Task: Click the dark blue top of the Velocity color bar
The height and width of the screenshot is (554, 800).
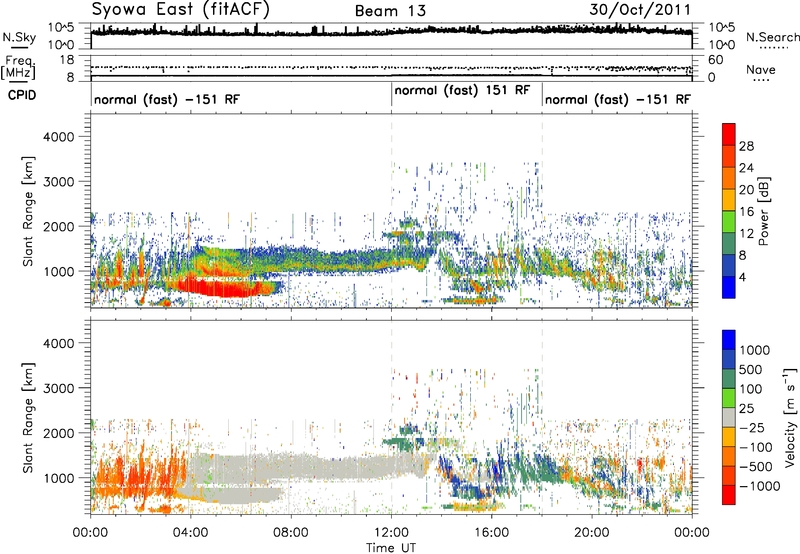Action: click(729, 340)
